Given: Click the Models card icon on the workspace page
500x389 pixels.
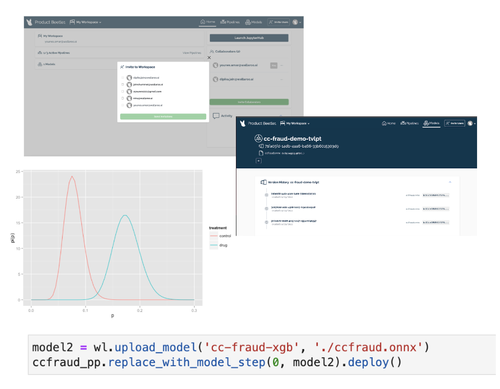Looking at the screenshot, I should point(40,64).
